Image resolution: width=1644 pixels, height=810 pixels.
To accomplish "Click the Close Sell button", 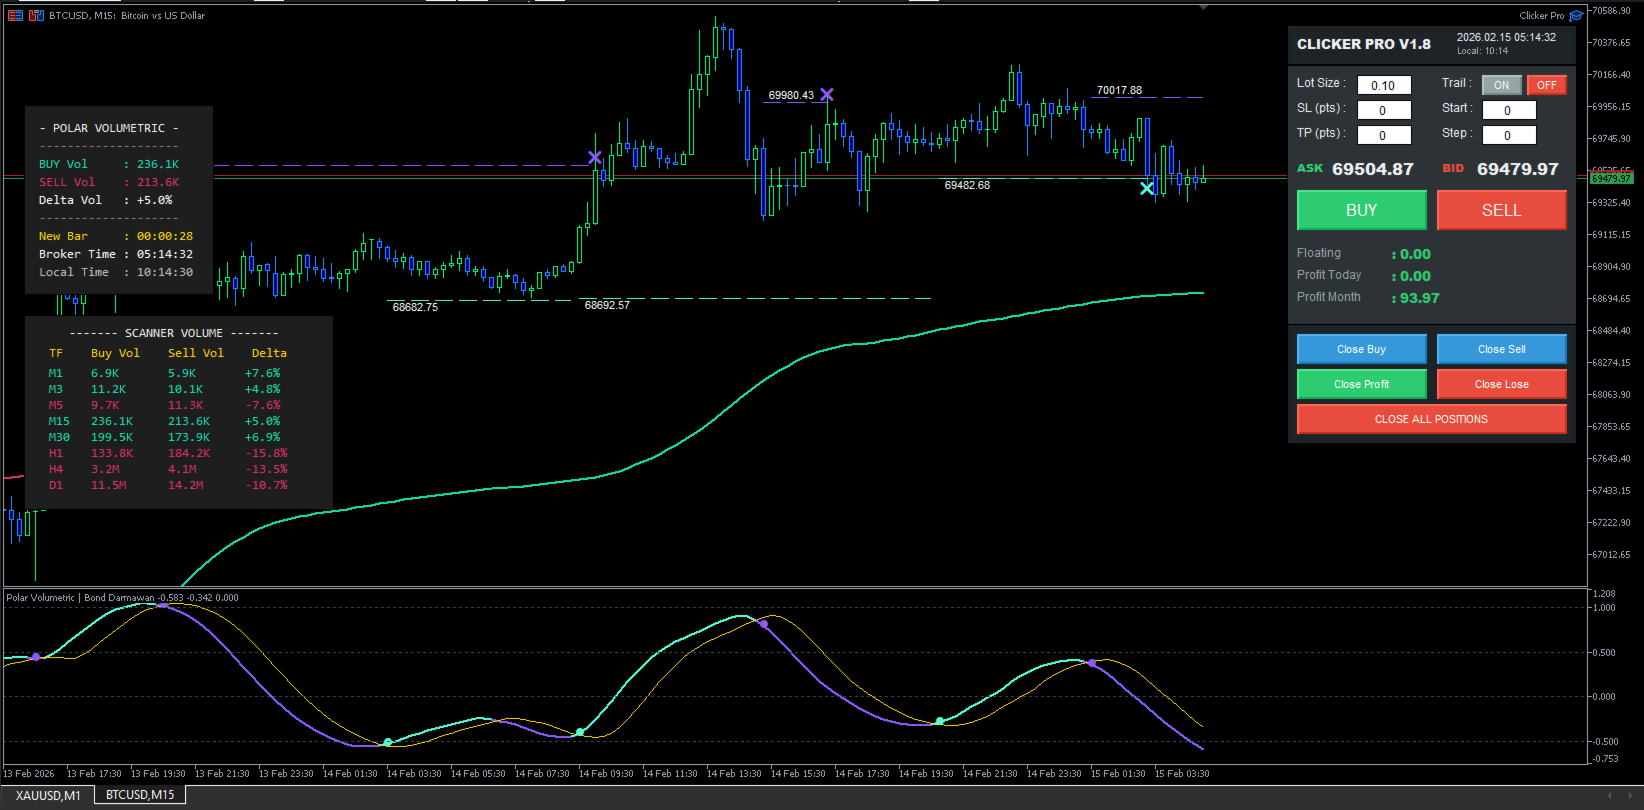I will point(1501,349).
